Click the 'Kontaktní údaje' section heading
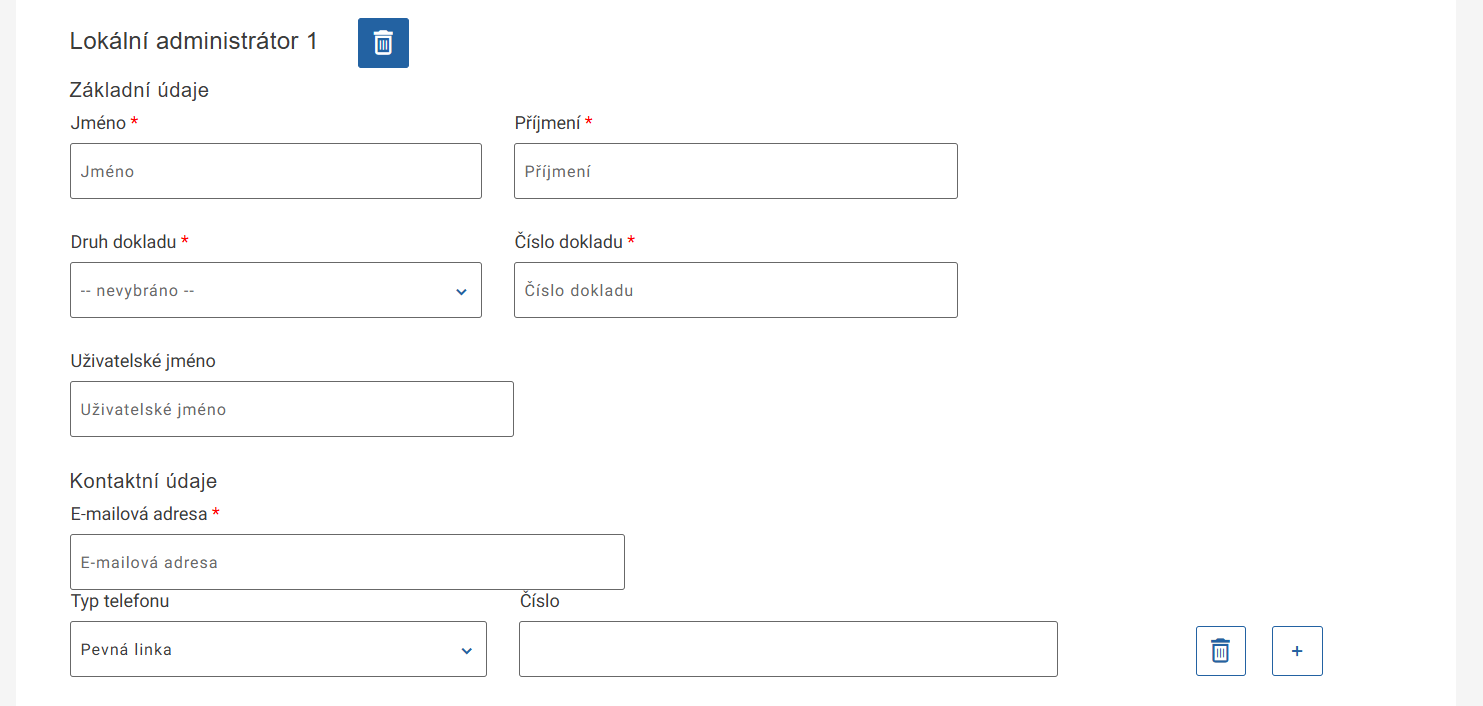Viewport: 1483px width, 706px height. pos(143,481)
